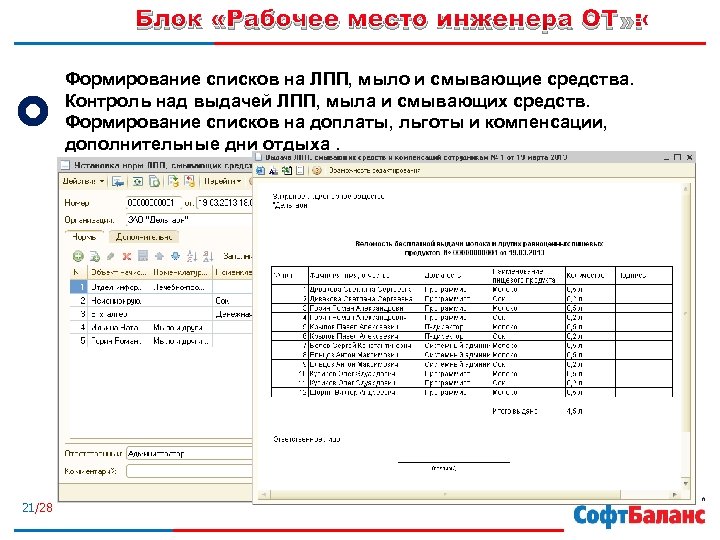Click horizontal scrollbar right arrow
Screen dimensions: 720x540
point(675,495)
